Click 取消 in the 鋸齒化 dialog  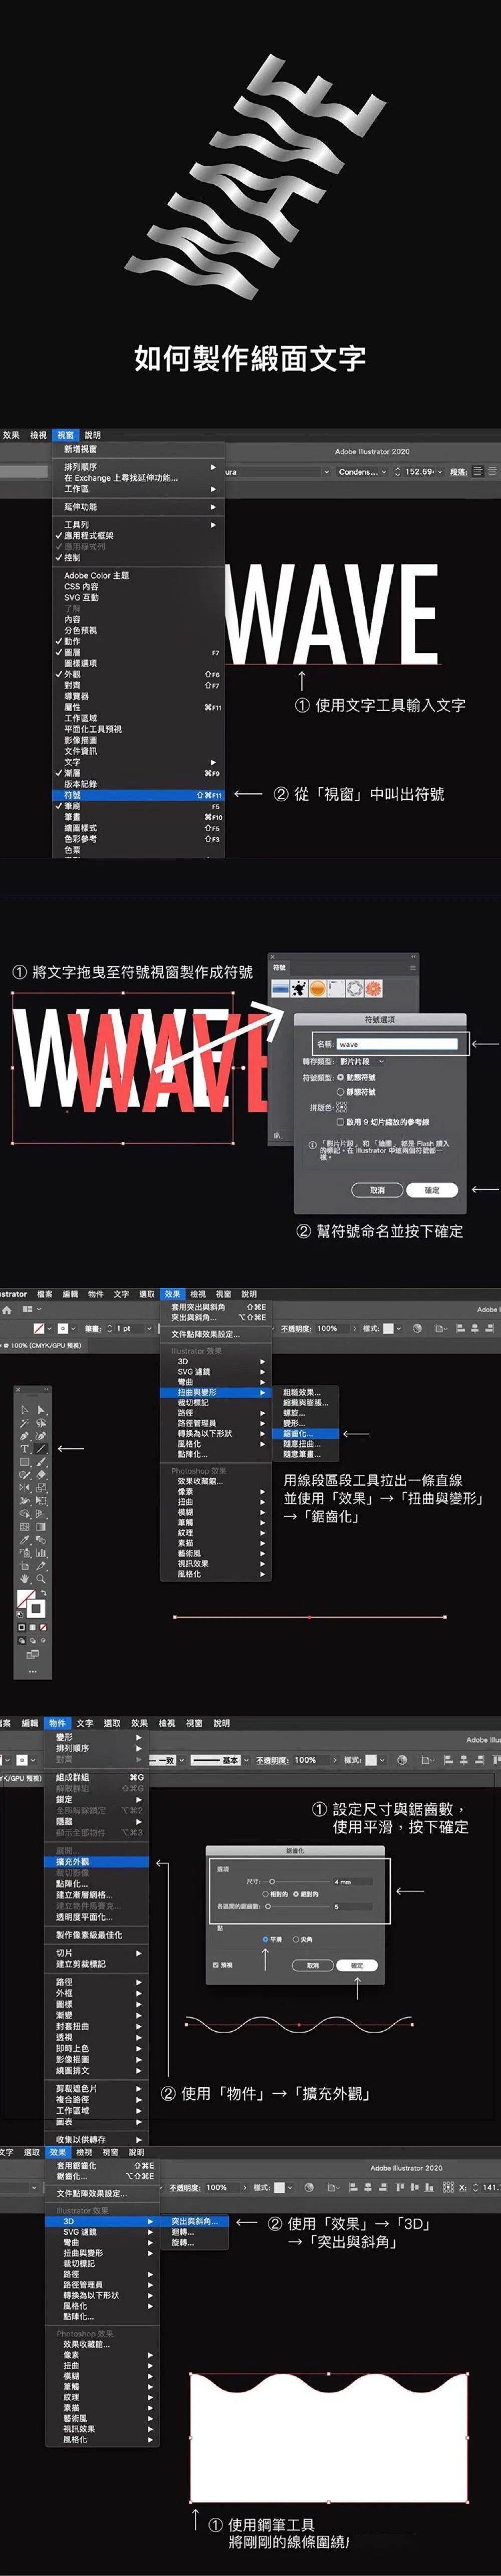[312, 1965]
